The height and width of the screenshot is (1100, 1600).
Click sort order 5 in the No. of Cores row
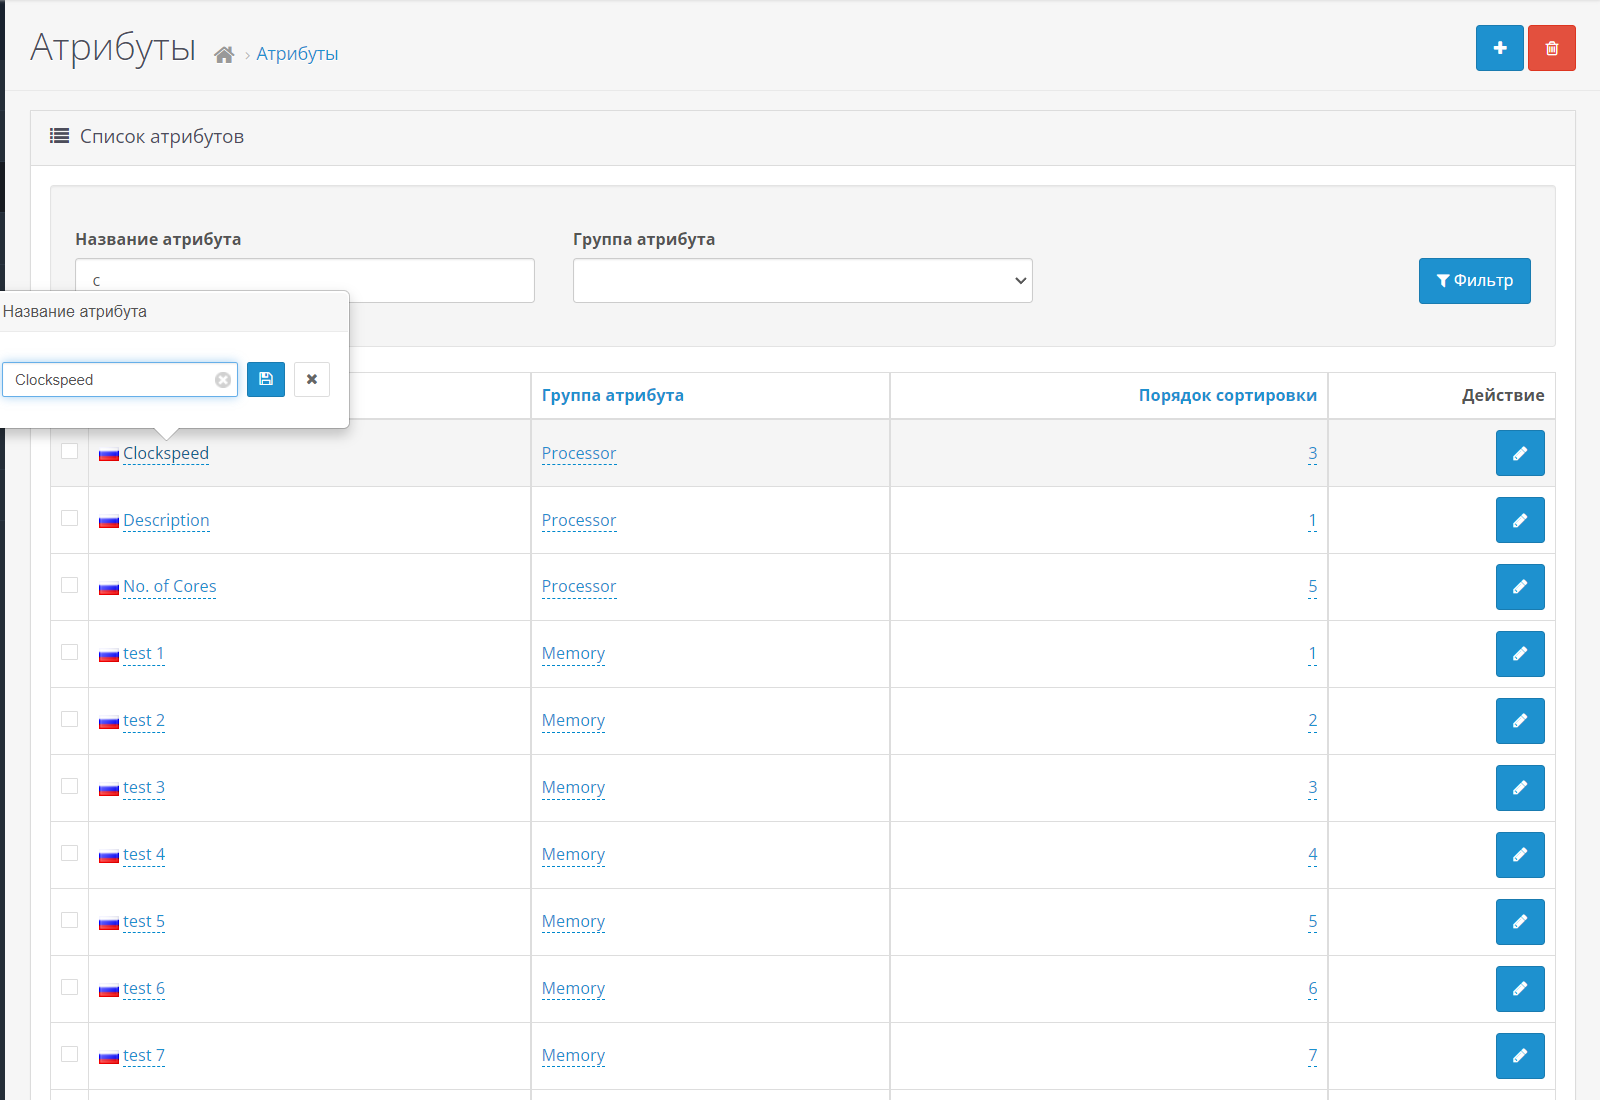pyautogui.click(x=1312, y=586)
